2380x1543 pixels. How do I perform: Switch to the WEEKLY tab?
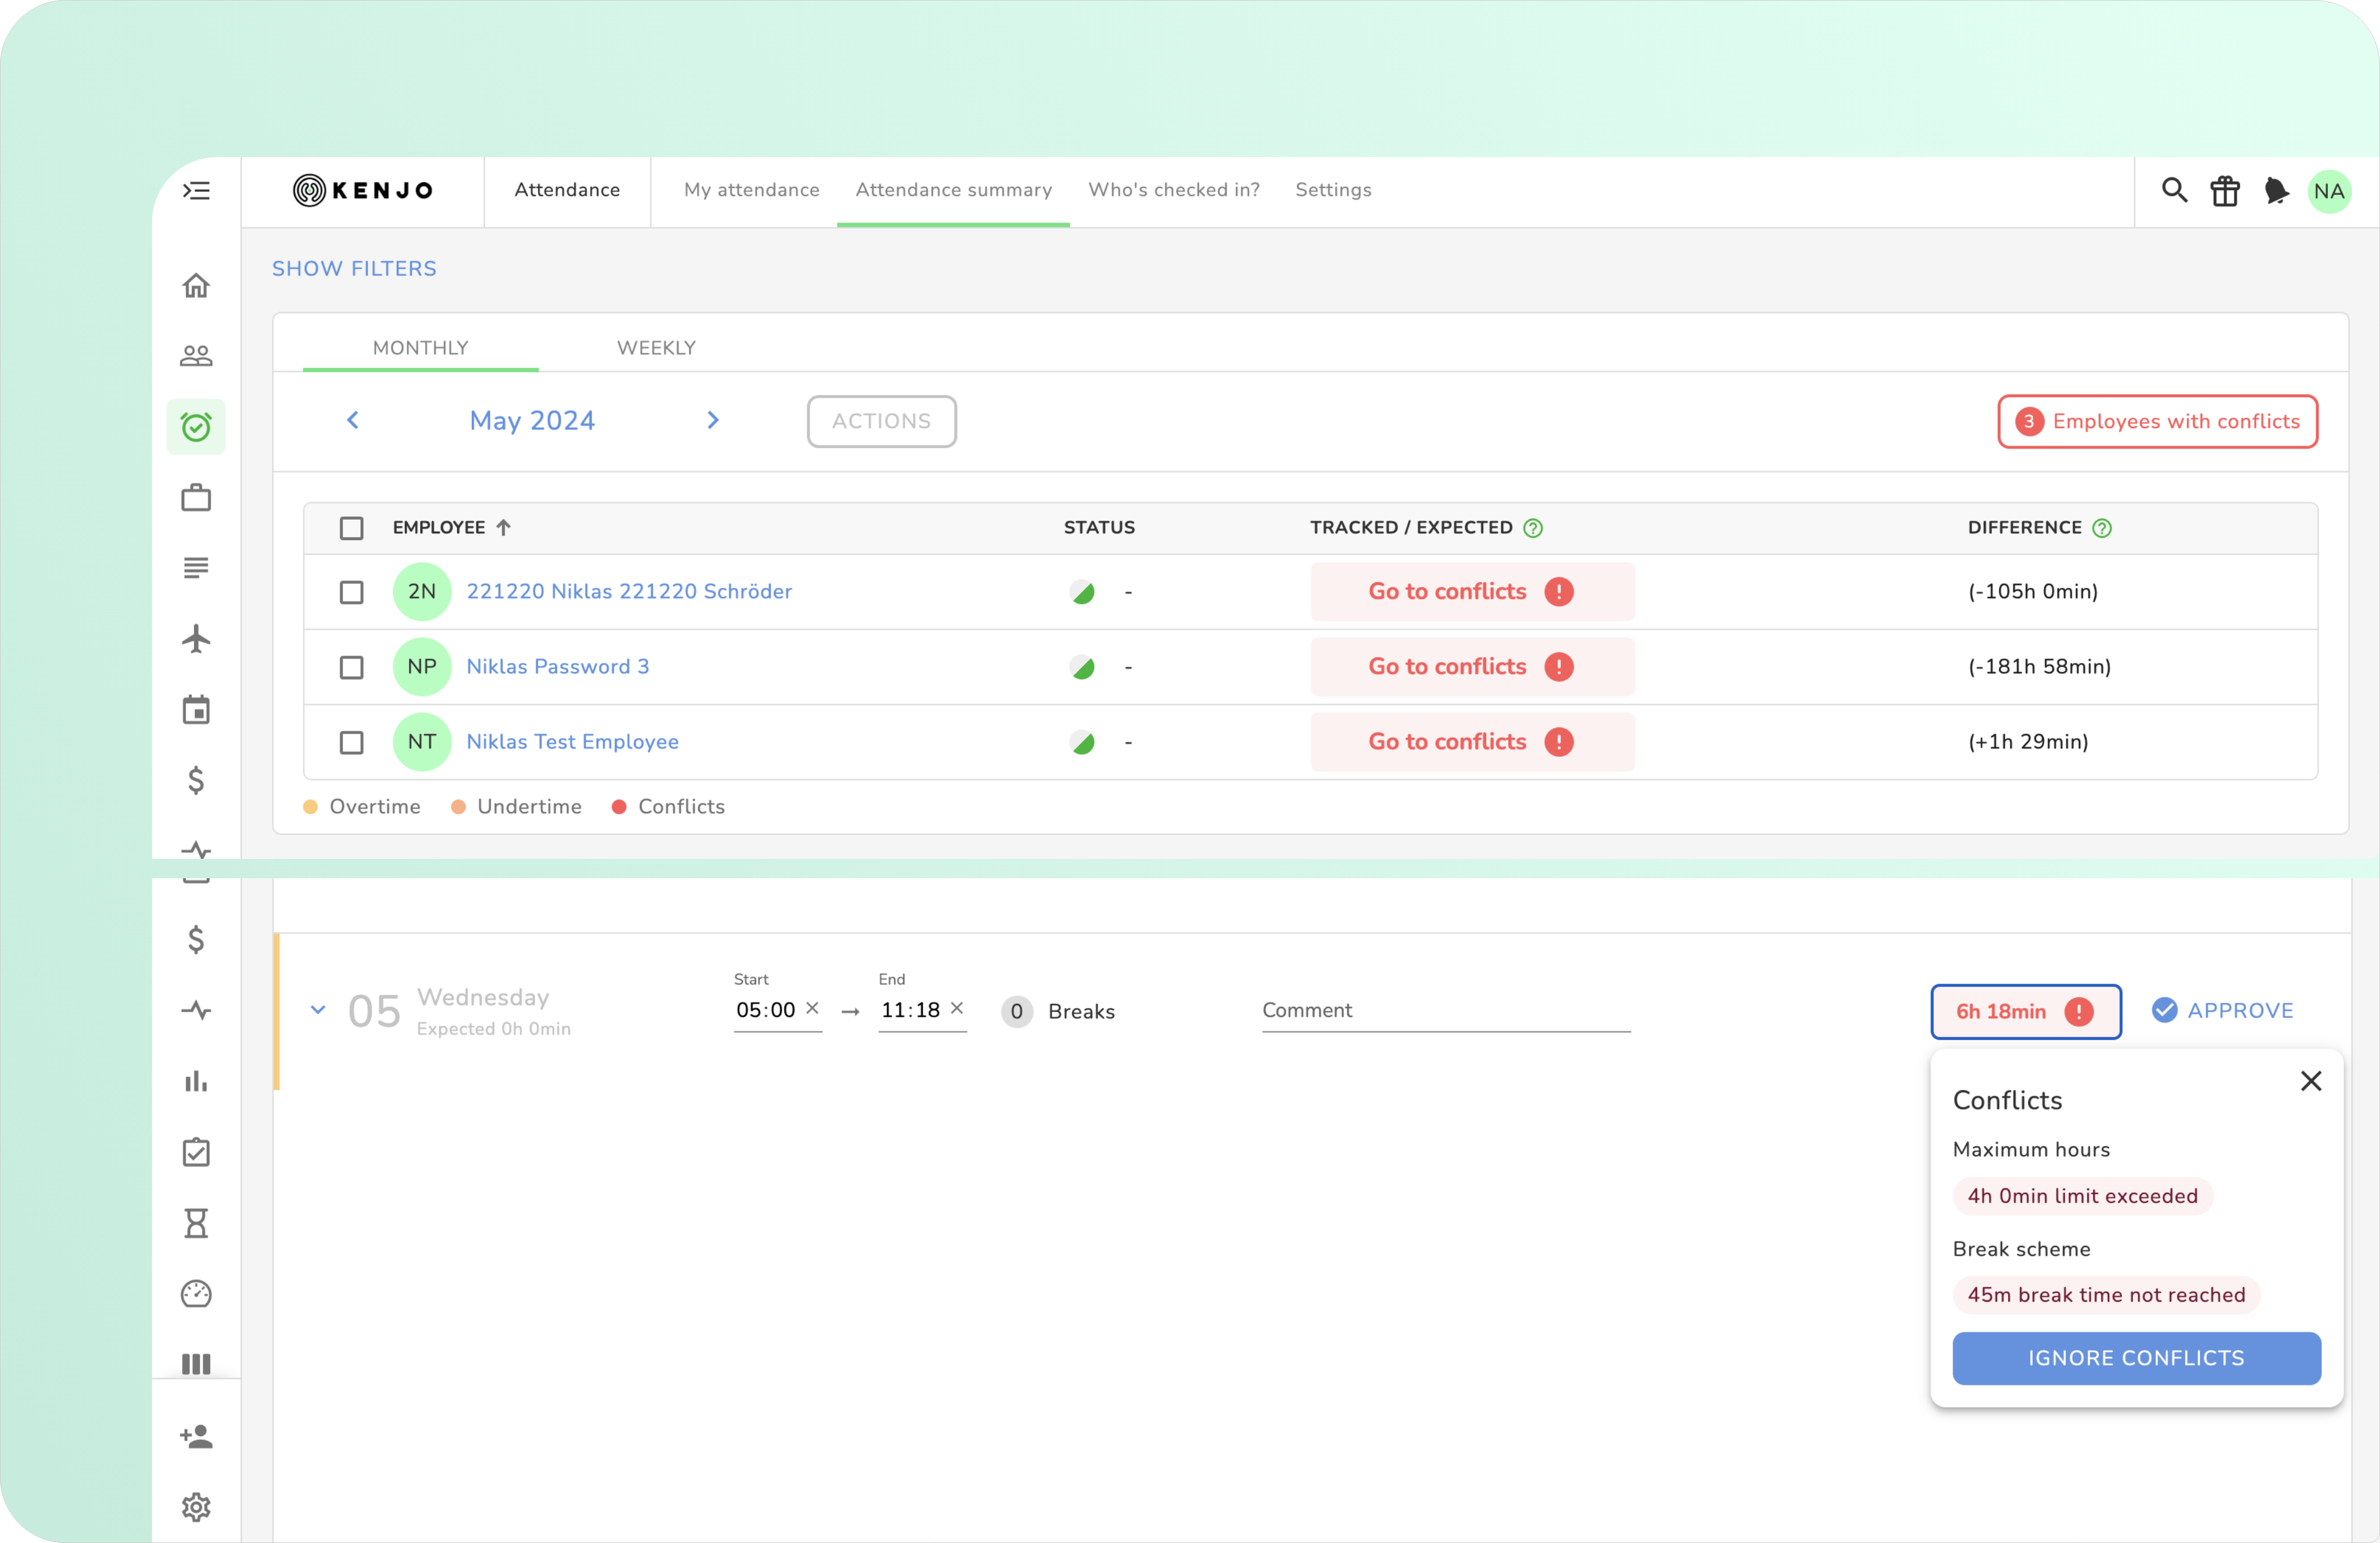click(x=656, y=348)
